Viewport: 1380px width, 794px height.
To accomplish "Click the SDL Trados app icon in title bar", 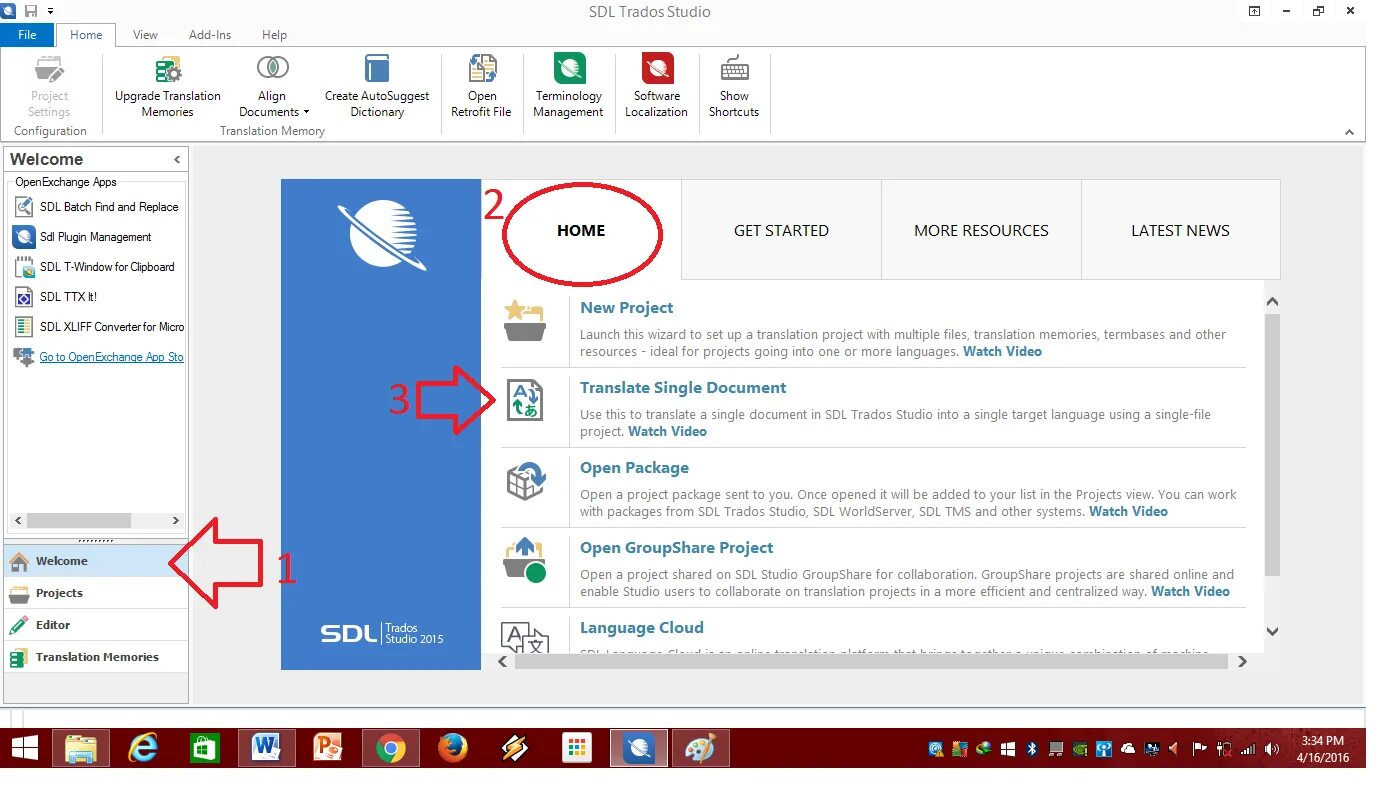I will click(x=8, y=11).
